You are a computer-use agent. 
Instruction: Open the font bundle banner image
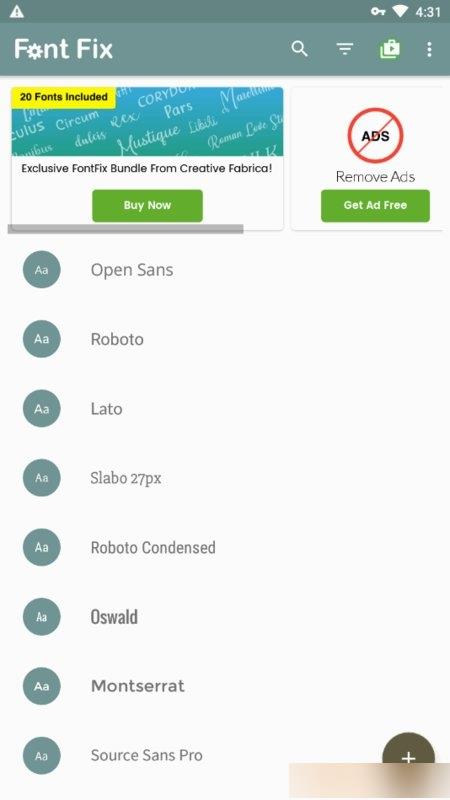[x=147, y=121]
